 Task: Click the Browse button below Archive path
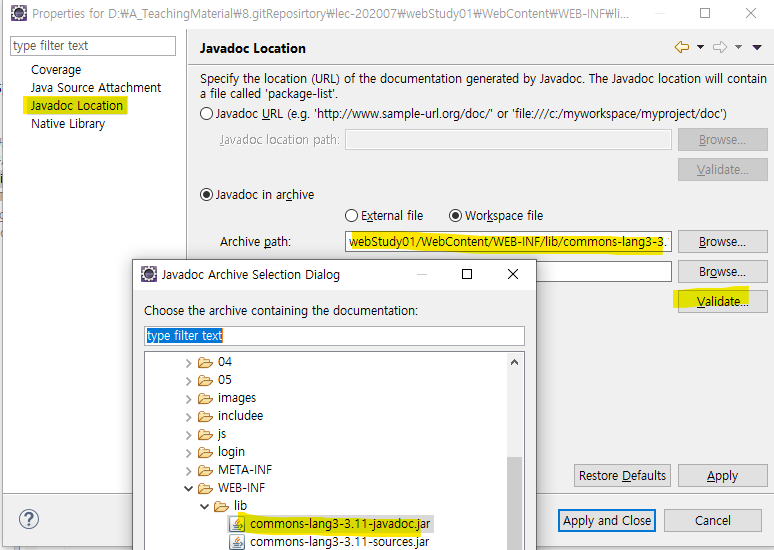pyautogui.click(x=722, y=272)
